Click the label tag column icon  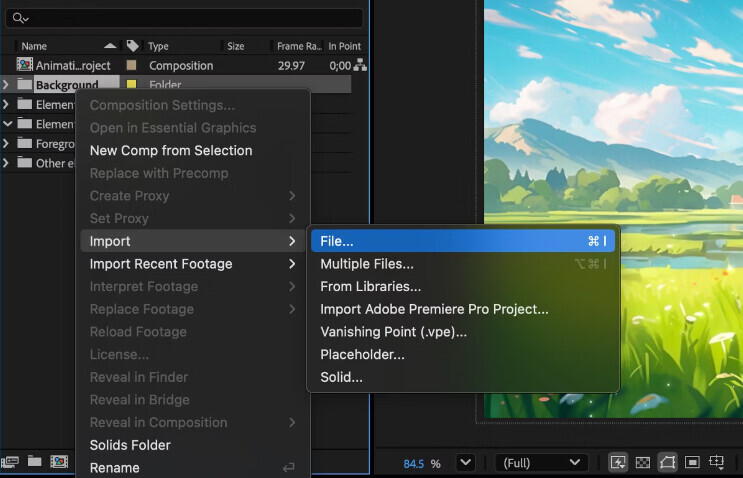pyautogui.click(x=133, y=46)
